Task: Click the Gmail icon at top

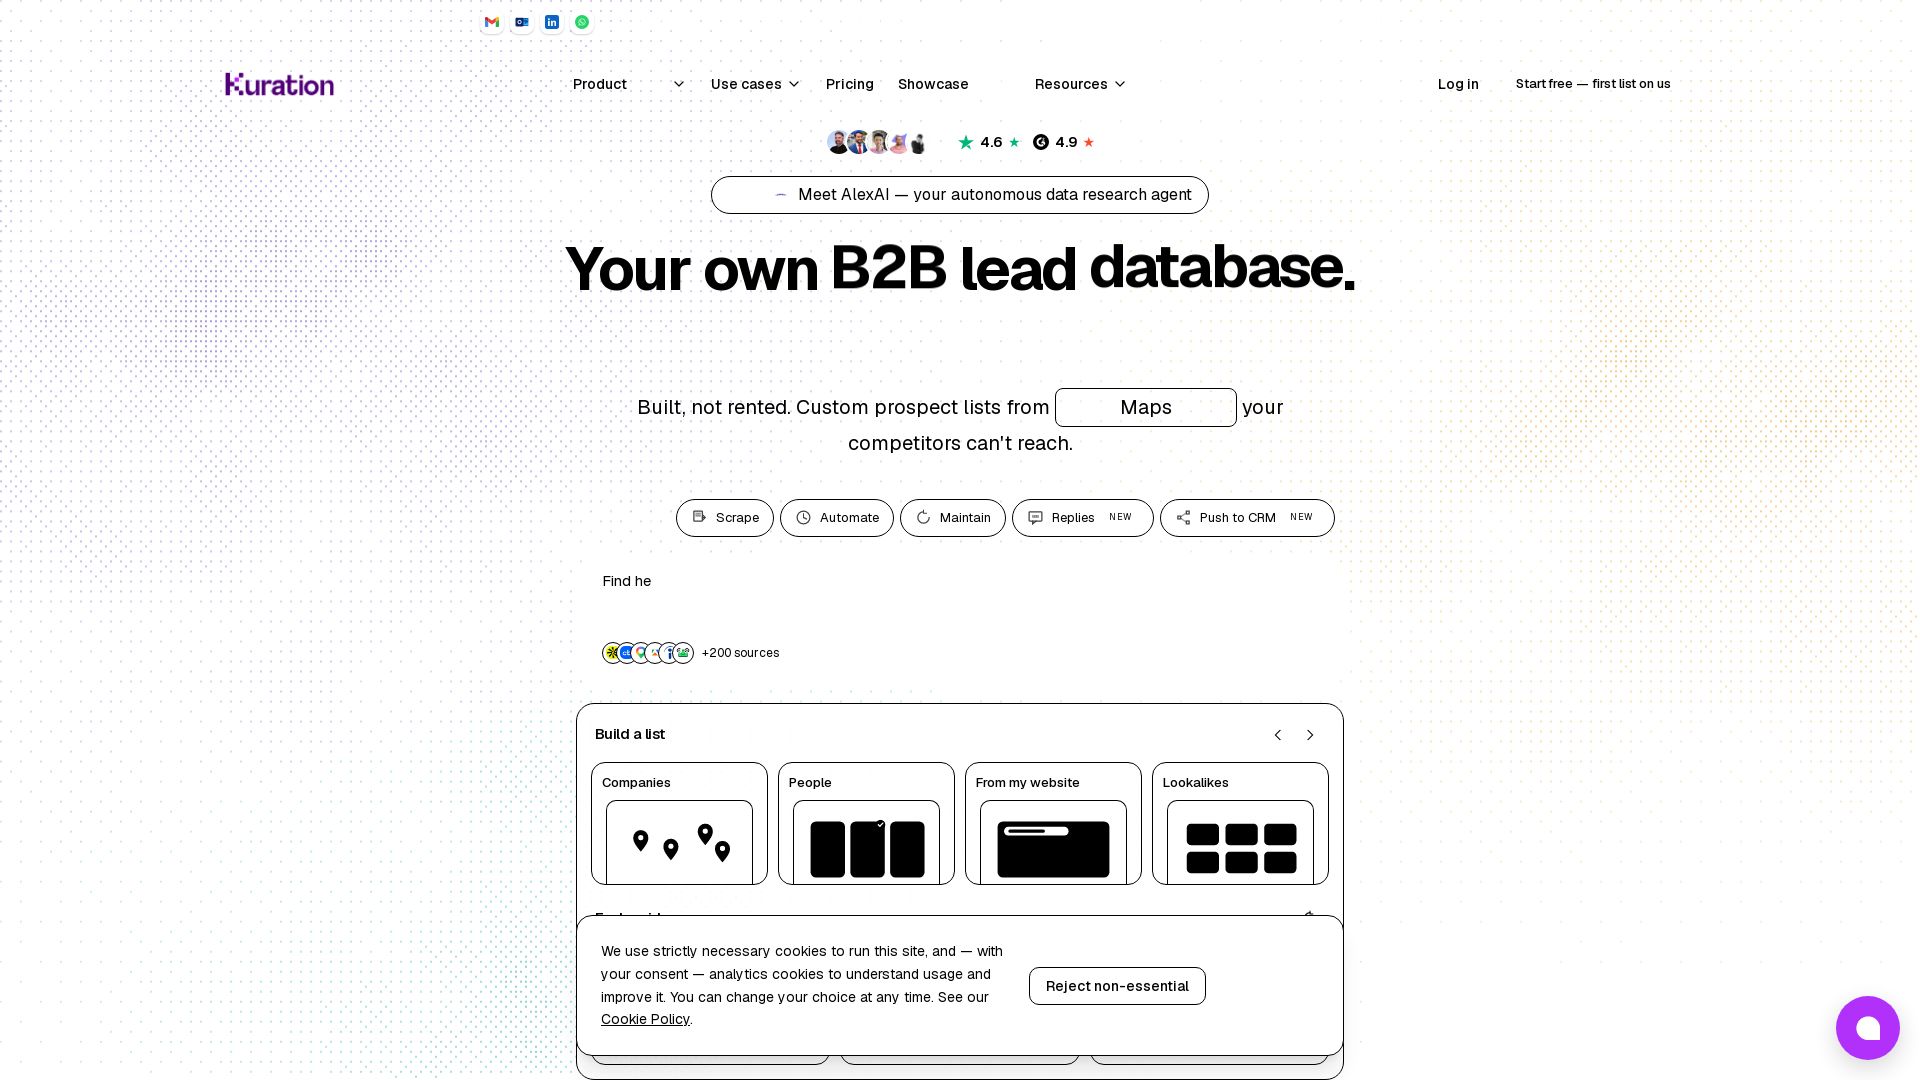Action: (x=492, y=22)
